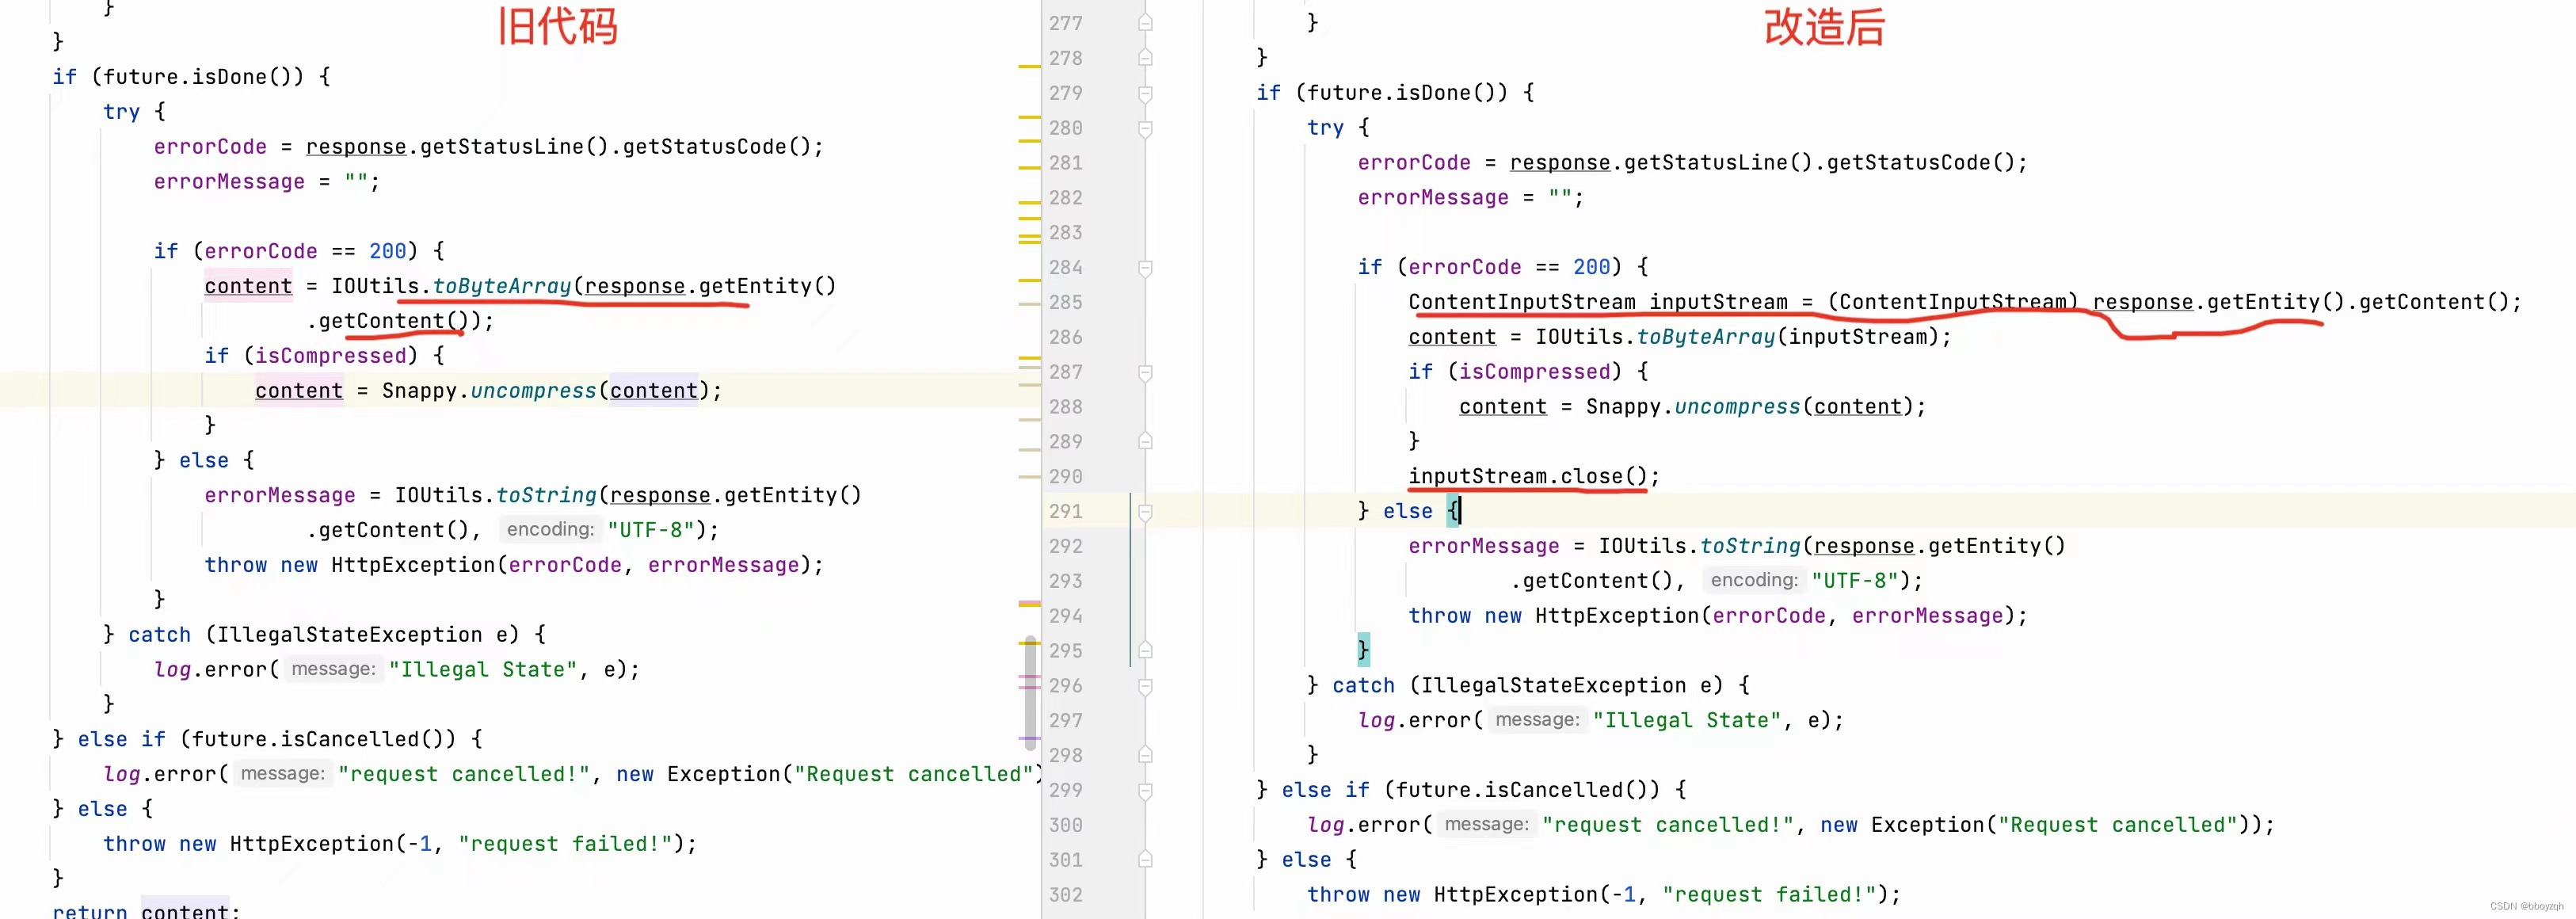The image size is (2576, 919).
Task: Click fold-end marker on line 278
Action: (x=1145, y=58)
